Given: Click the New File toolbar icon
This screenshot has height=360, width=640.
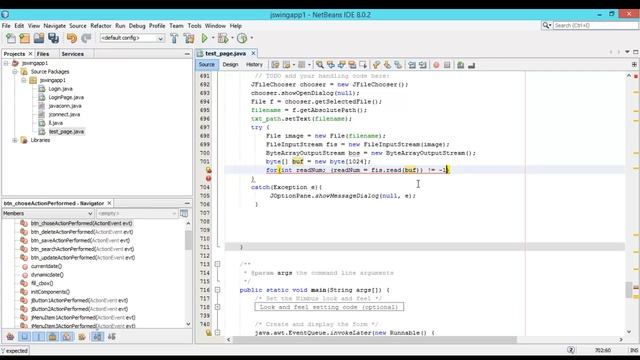Looking at the screenshot, I should pyautogui.click(x=11, y=38).
